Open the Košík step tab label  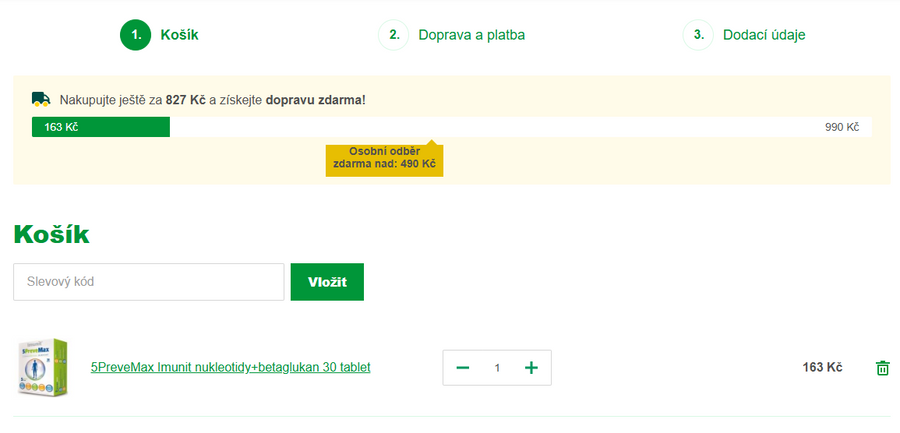click(x=179, y=35)
